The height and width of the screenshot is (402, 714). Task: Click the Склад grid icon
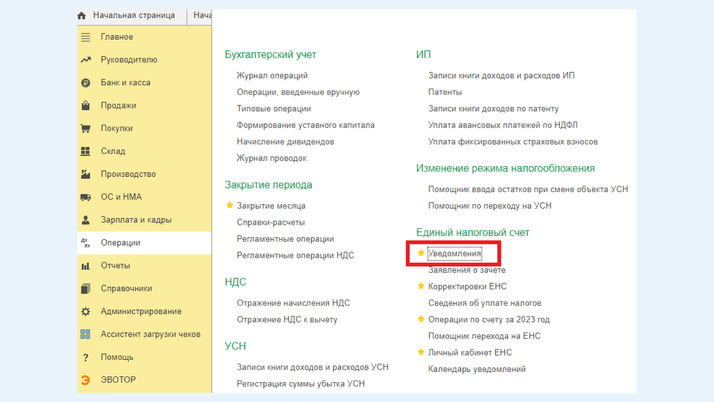86,151
